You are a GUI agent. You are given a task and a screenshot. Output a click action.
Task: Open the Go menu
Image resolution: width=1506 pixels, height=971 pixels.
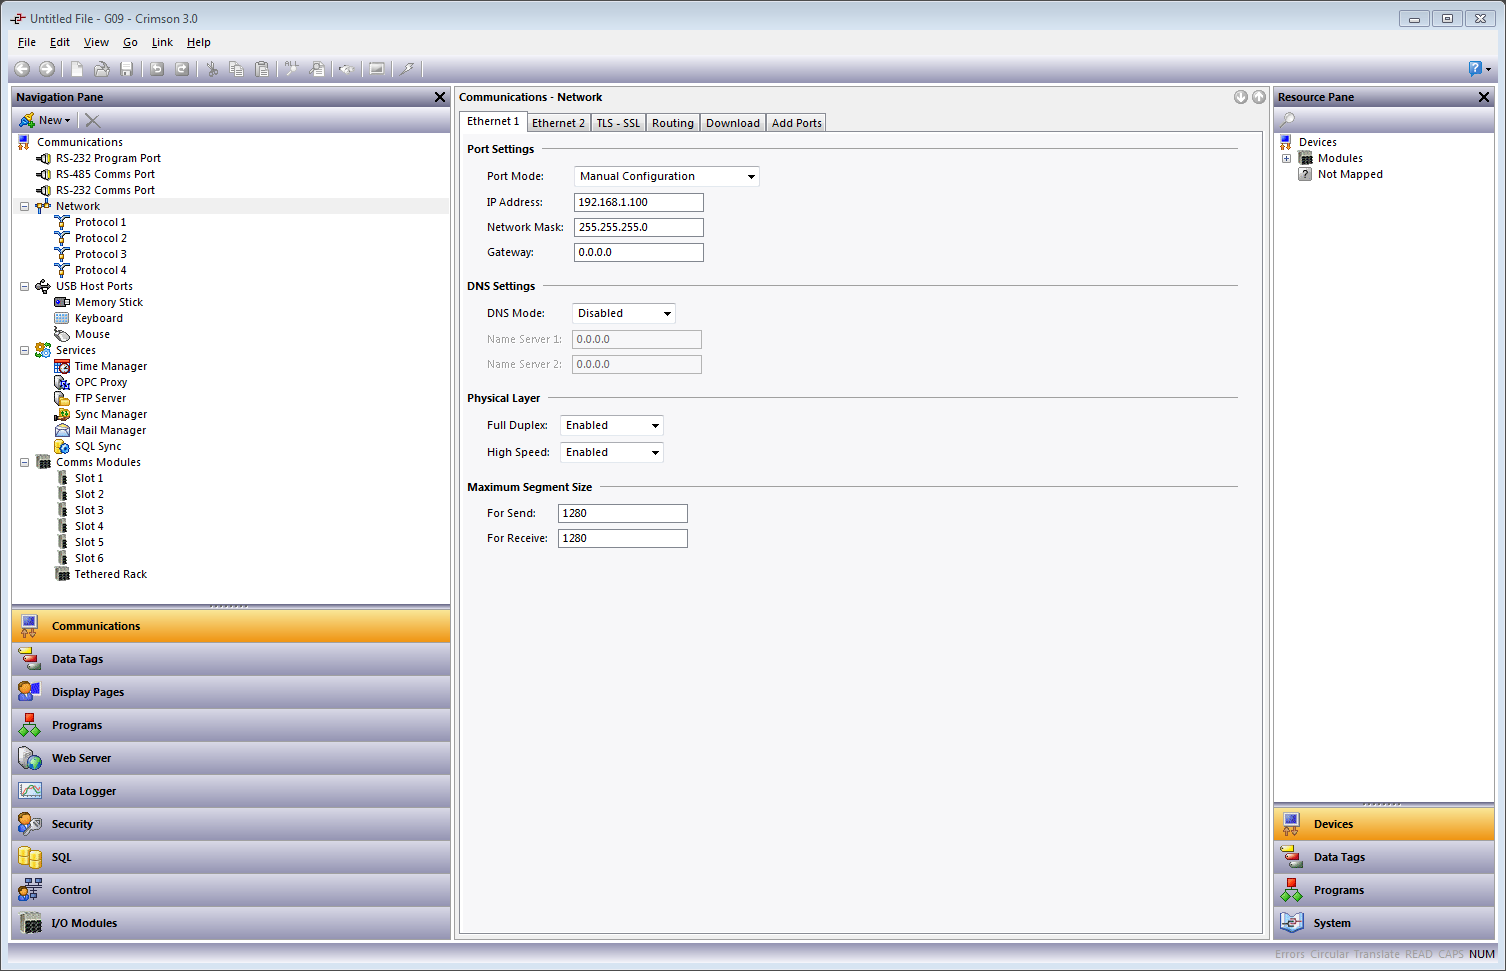(130, 42)
